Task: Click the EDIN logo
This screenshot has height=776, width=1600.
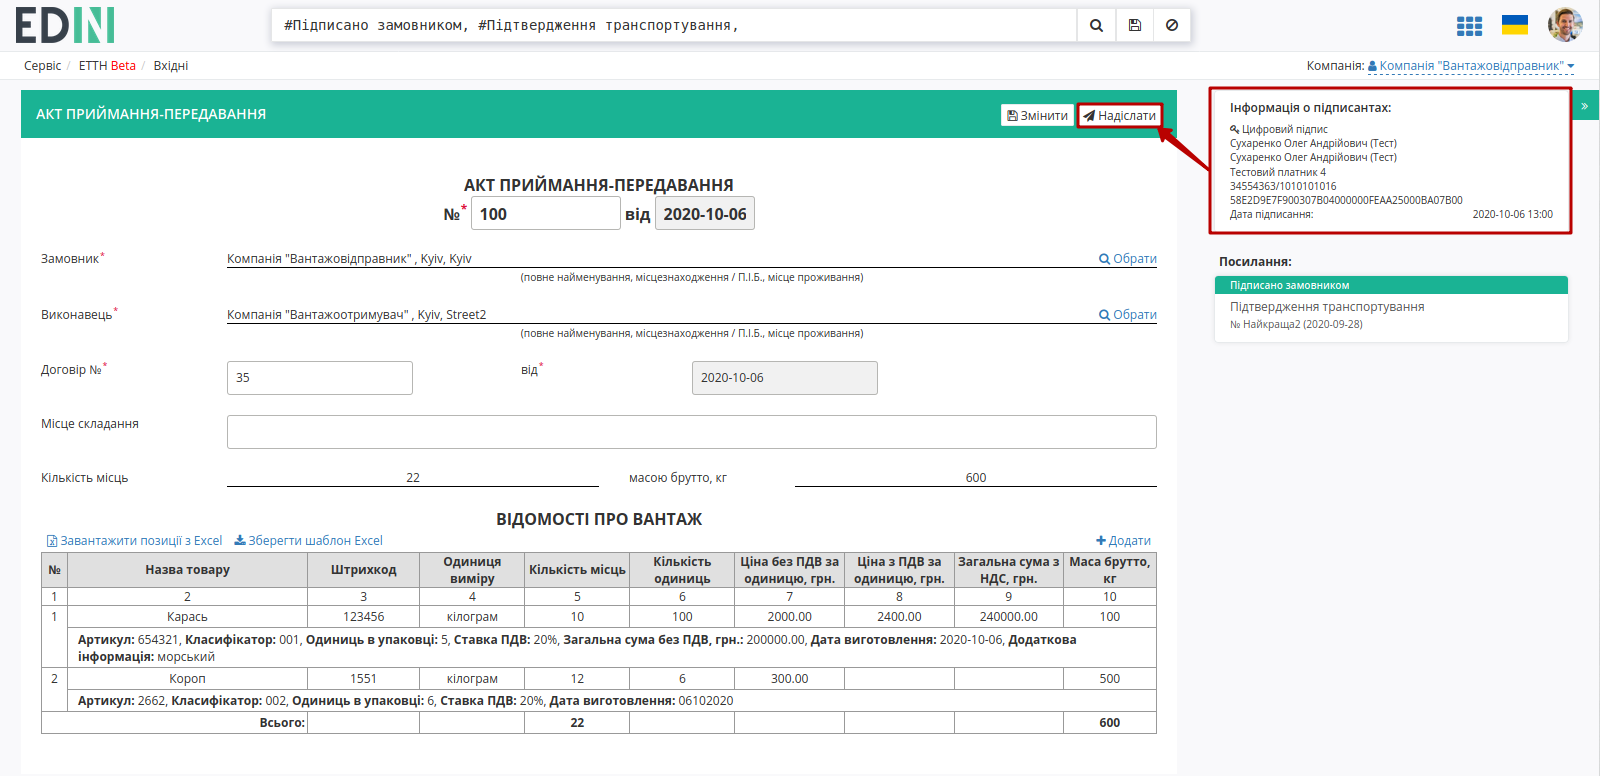Action: [65, 25]
